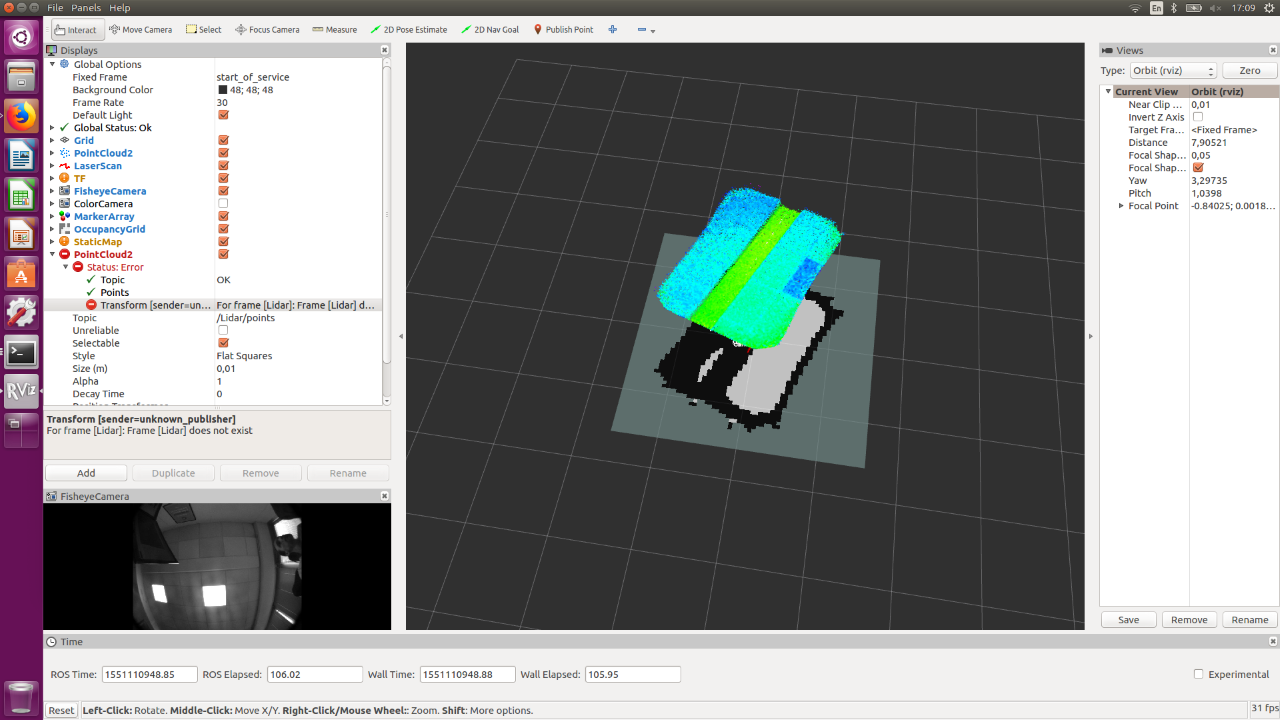
Task: Click the ROS Time input field
Action: click(149, 675)
